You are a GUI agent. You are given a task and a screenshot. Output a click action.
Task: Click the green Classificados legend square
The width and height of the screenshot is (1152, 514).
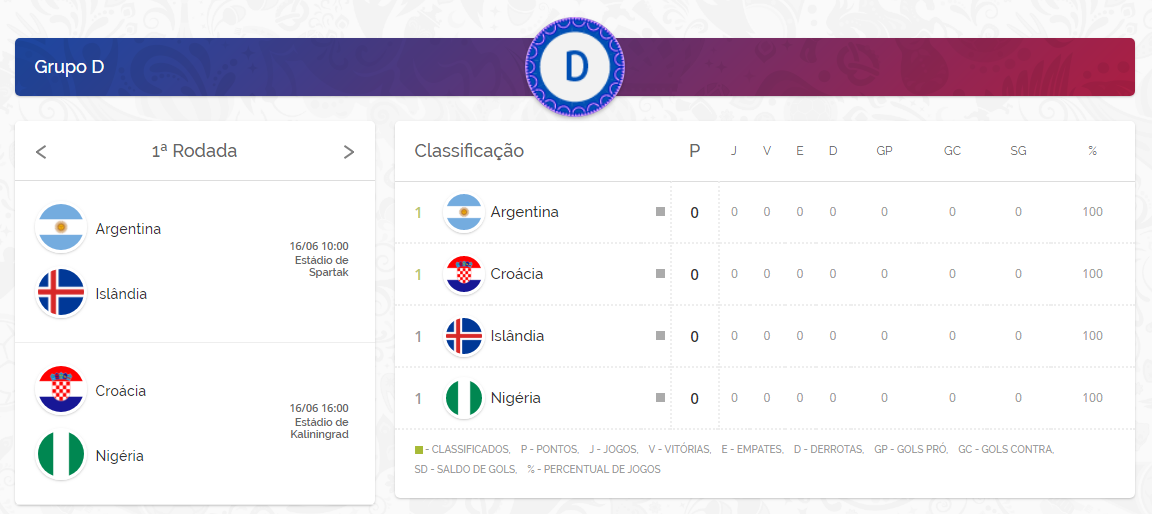point(418,450)
